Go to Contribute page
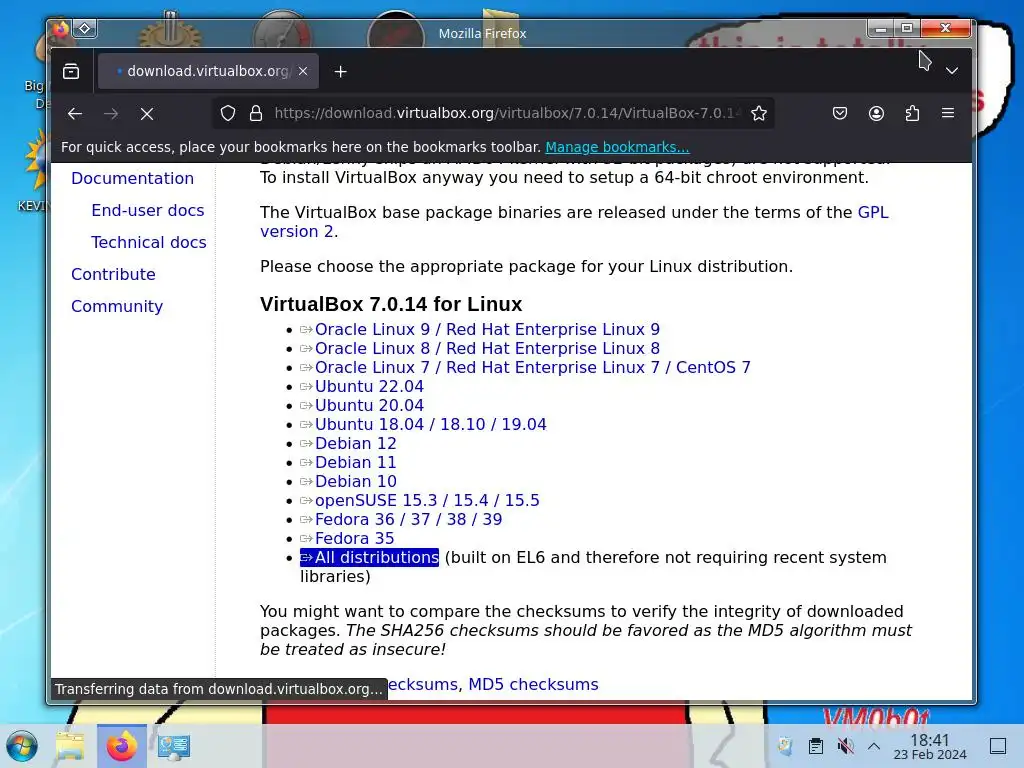1024x768 pixels. coord(113,274)
